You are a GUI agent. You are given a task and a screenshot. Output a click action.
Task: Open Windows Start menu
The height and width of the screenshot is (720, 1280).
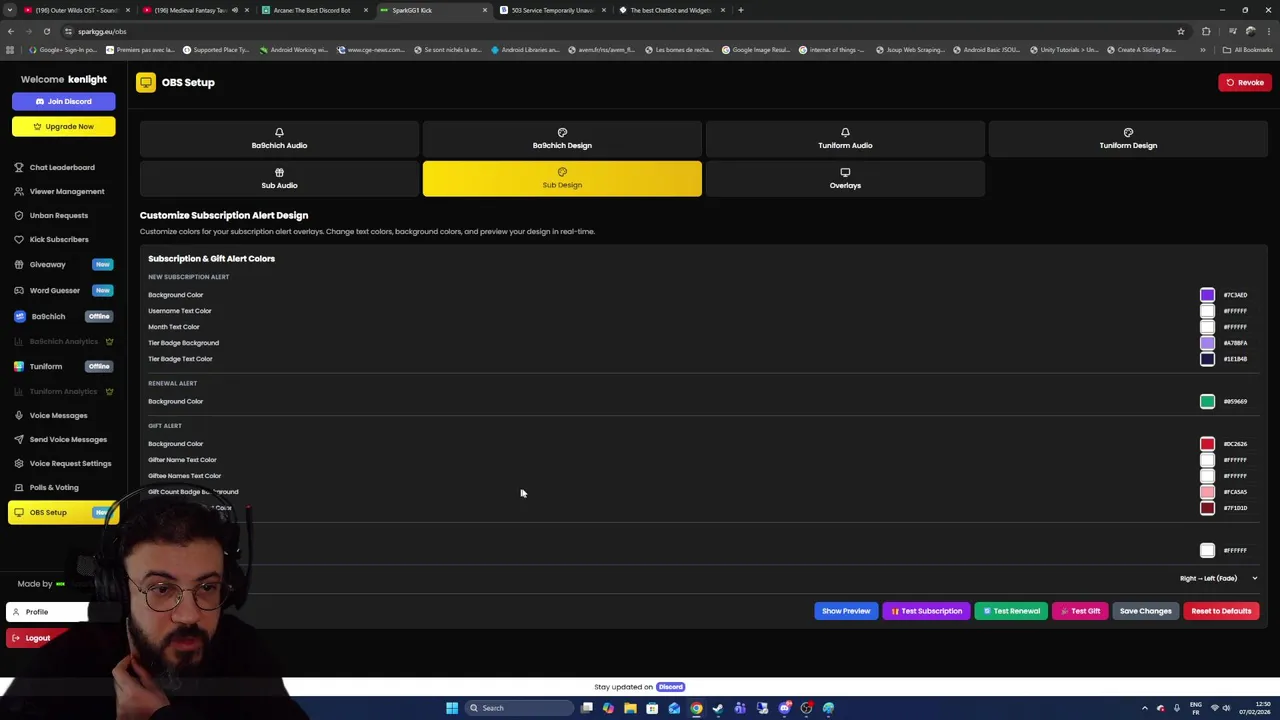tap(452, 708)
